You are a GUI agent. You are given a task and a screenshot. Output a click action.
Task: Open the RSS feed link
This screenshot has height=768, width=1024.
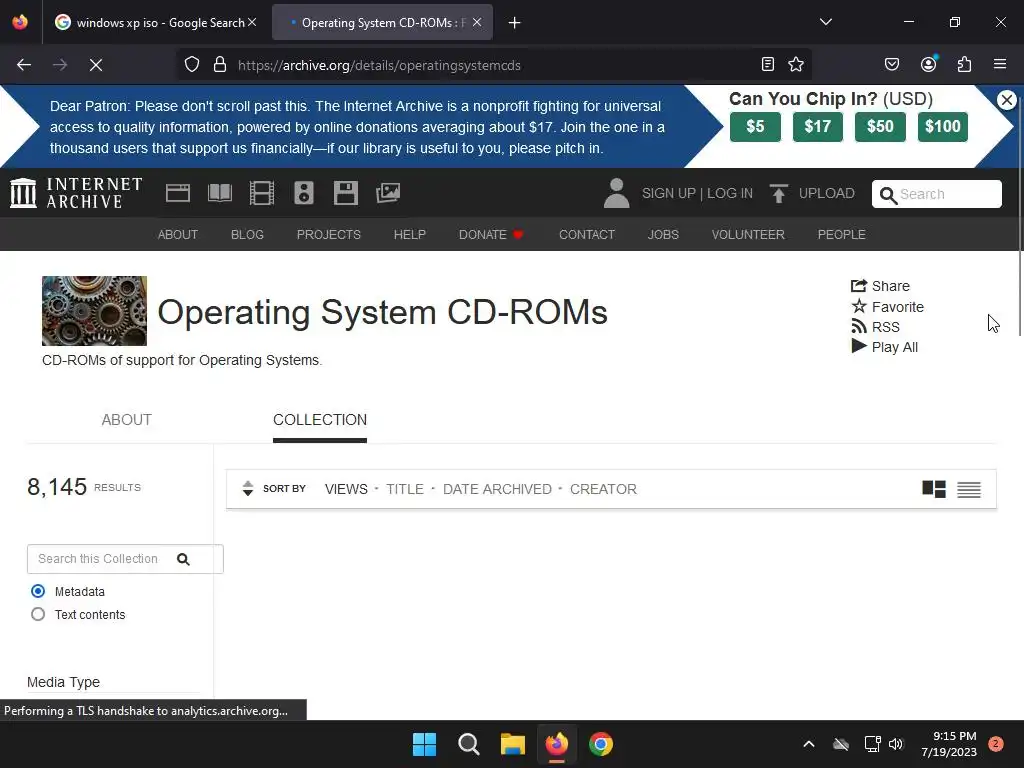pyautogui.click(x=876, y=327)
